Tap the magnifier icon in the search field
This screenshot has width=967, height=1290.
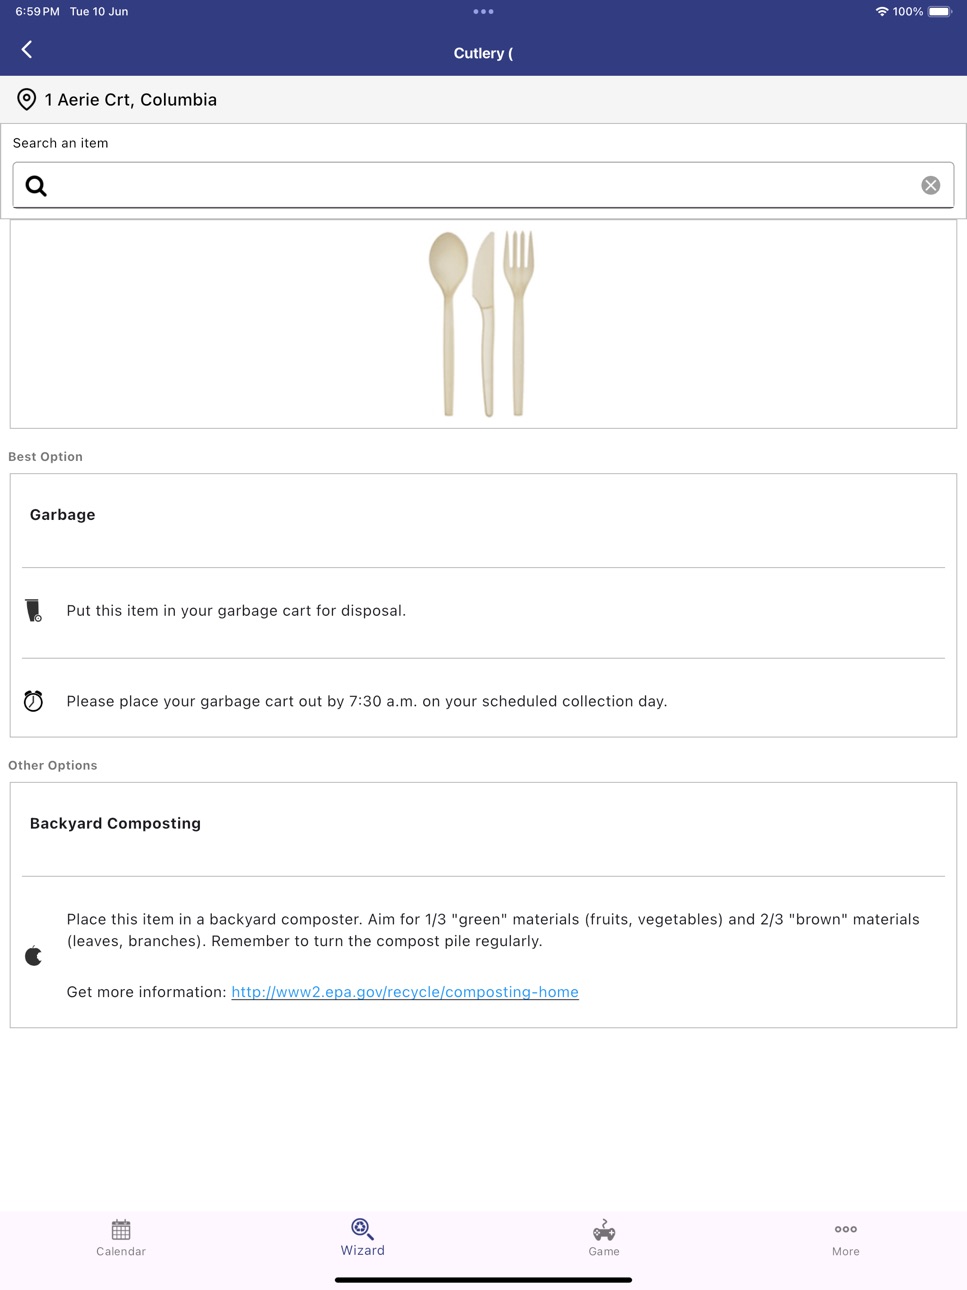[x=36, y=186]
